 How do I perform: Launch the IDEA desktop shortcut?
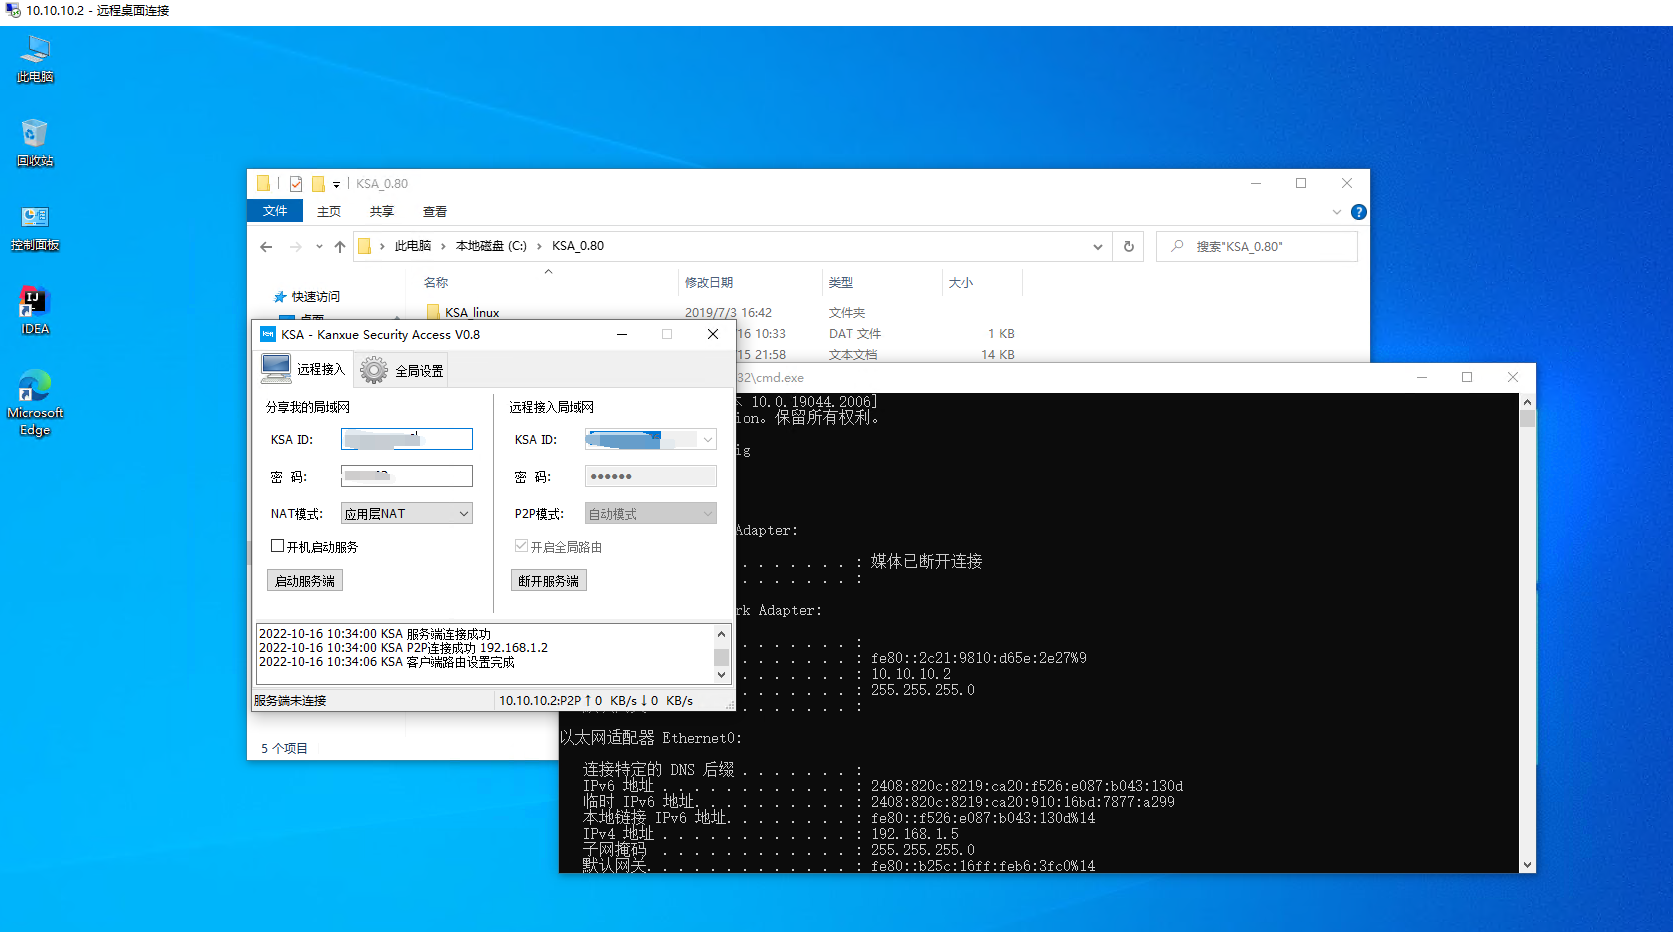tap(35, 311)
